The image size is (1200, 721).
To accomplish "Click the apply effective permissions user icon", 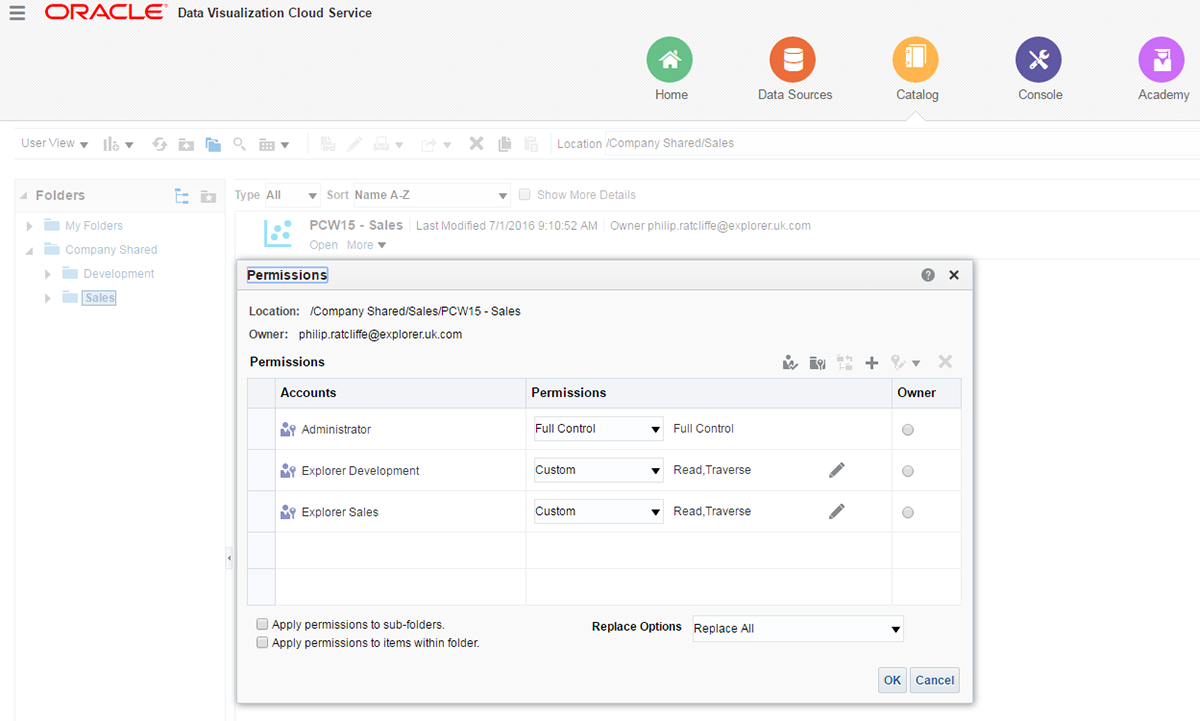I will (x=790, y=363).
